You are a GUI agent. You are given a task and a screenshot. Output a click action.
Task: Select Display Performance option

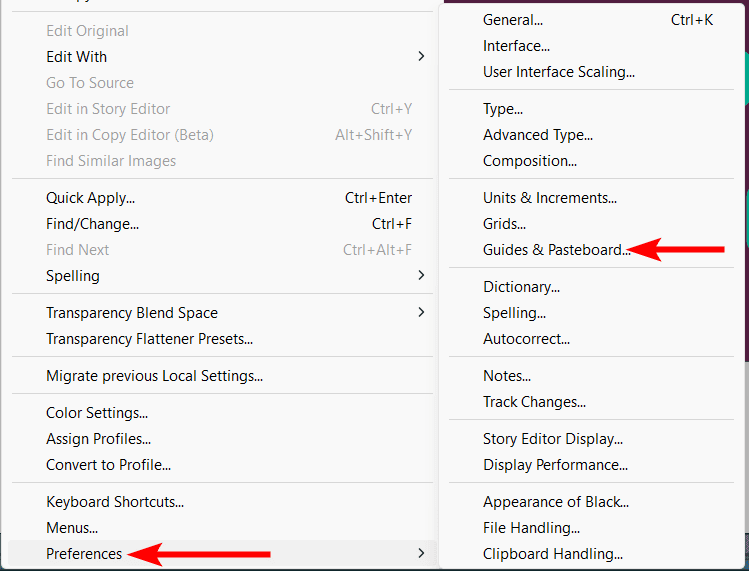[555, 465]
